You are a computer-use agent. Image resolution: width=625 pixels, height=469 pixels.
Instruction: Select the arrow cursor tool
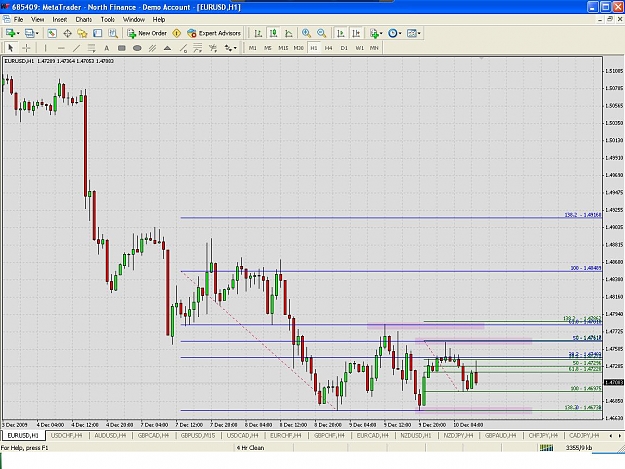pyautogui.click(x=11, y=48)
